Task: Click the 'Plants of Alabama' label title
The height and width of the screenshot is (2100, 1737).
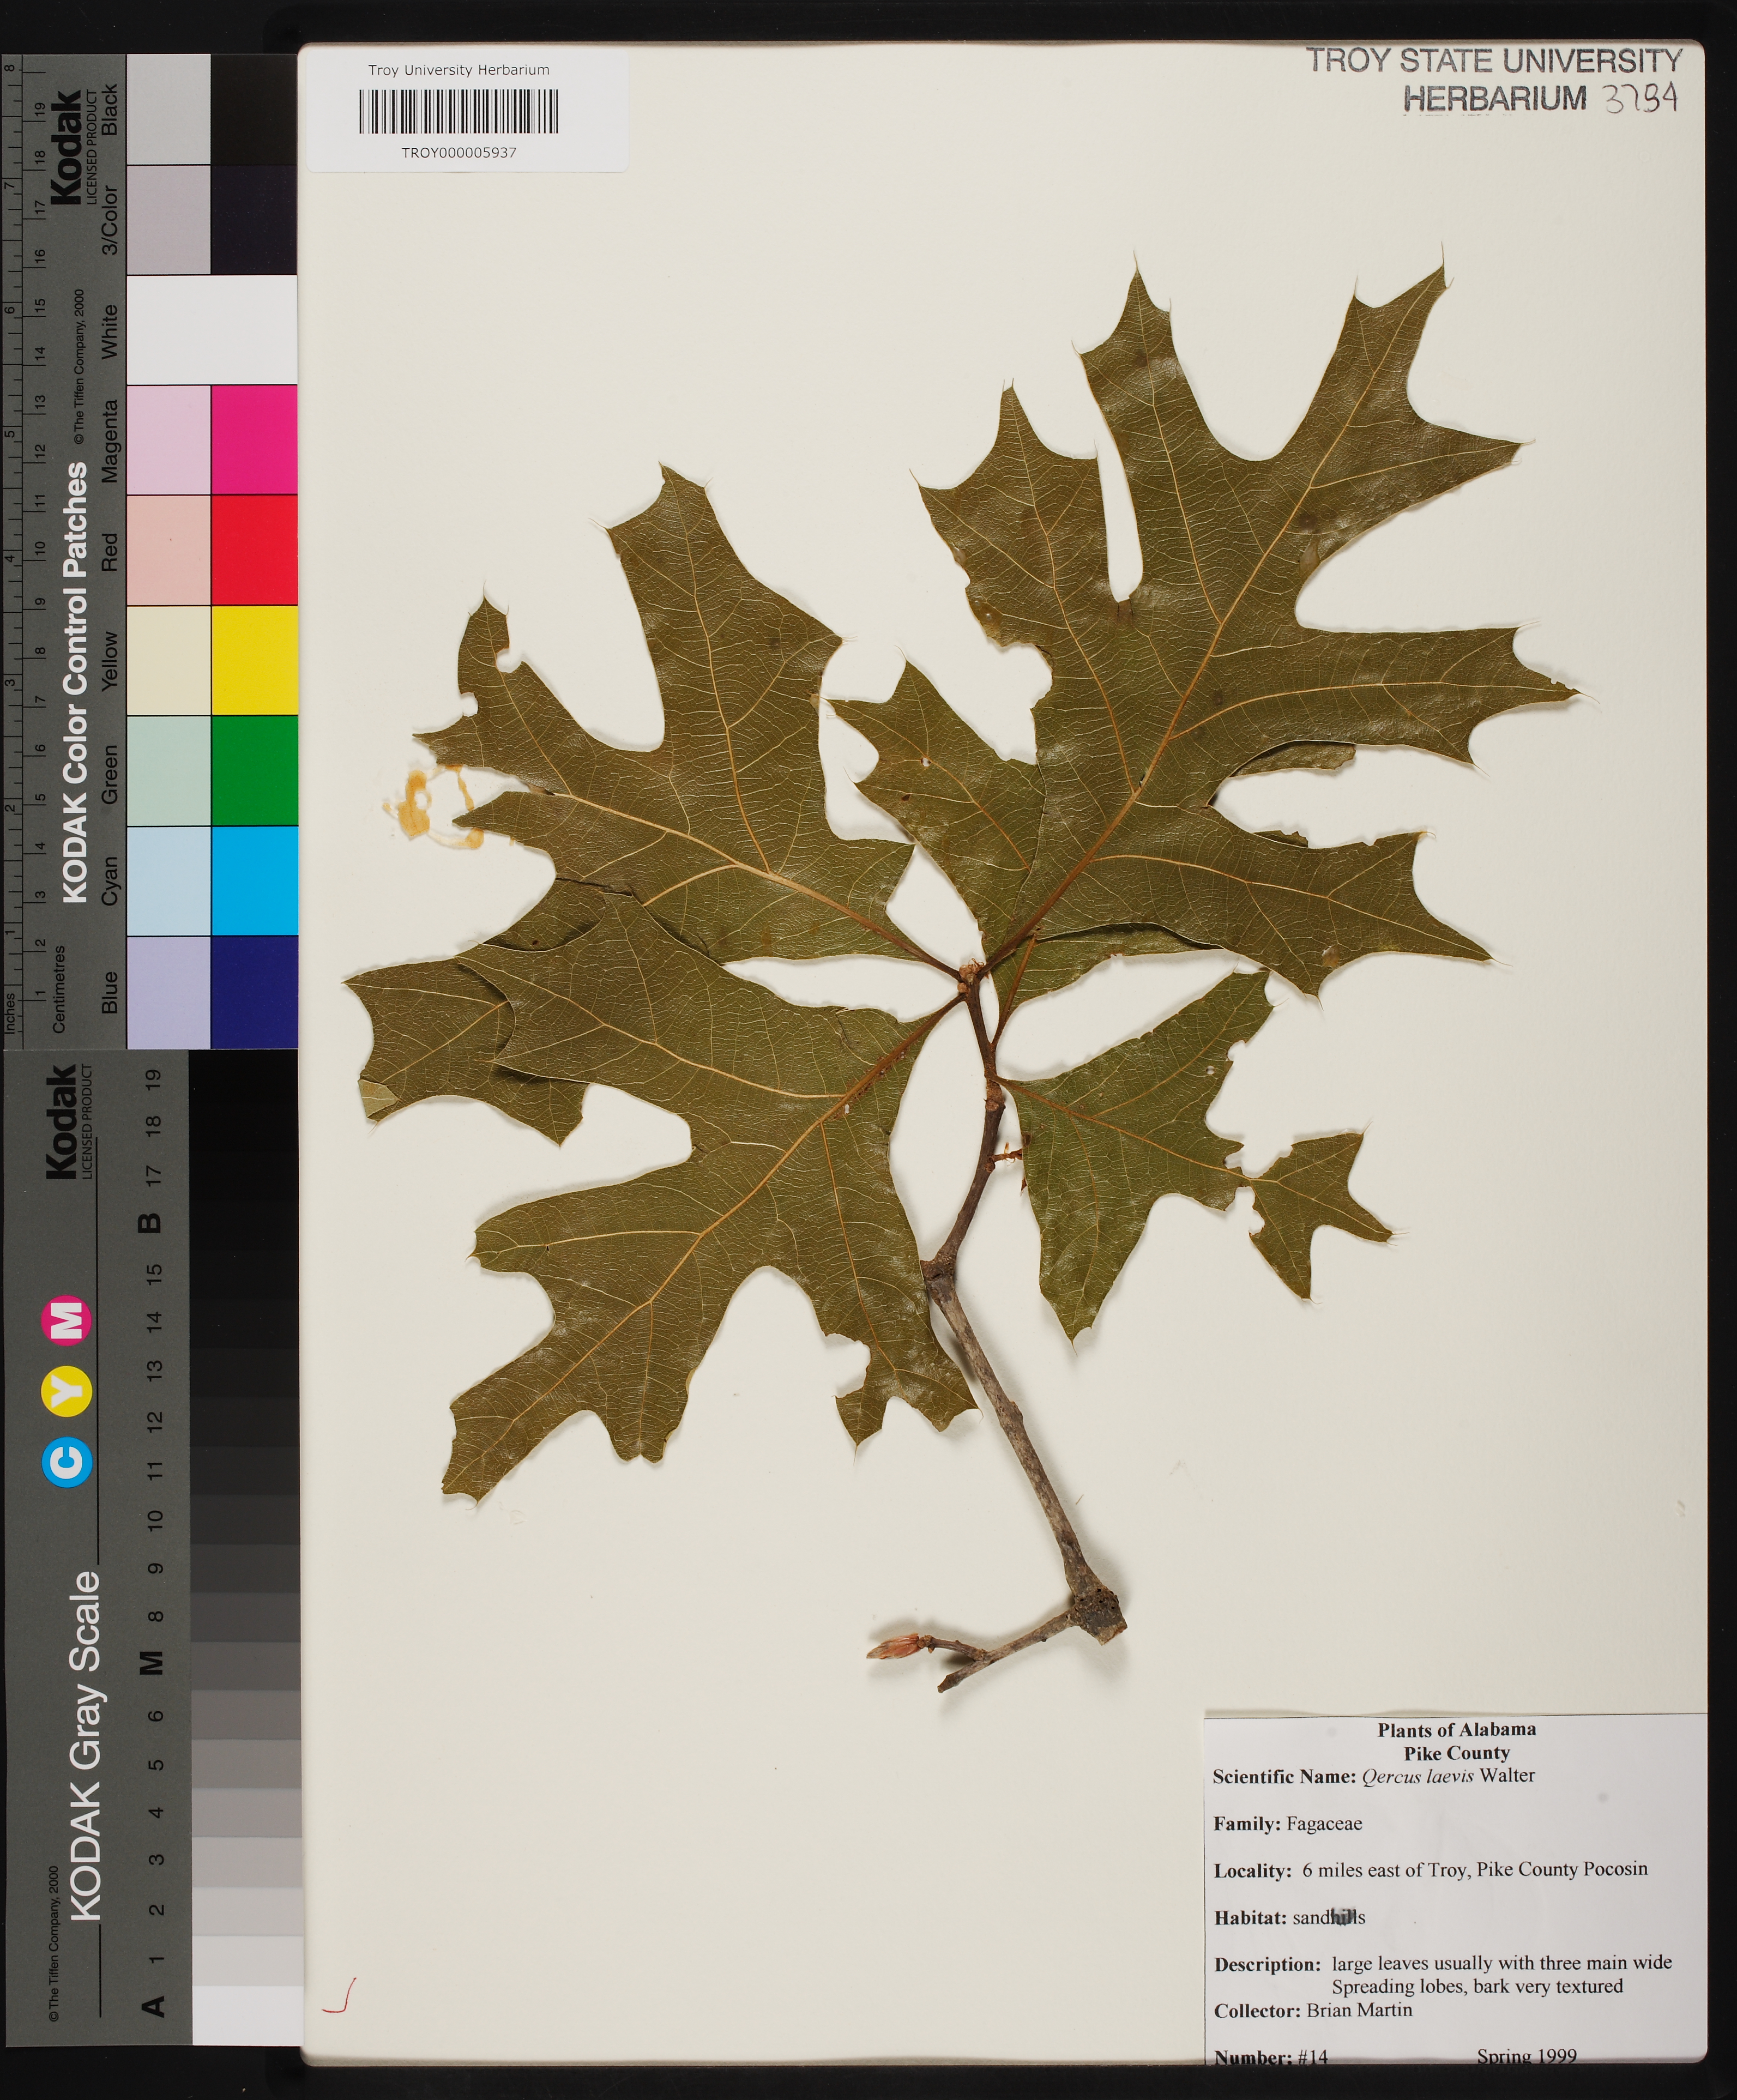Action: pyautogui.click(x=1456, y=1729)
